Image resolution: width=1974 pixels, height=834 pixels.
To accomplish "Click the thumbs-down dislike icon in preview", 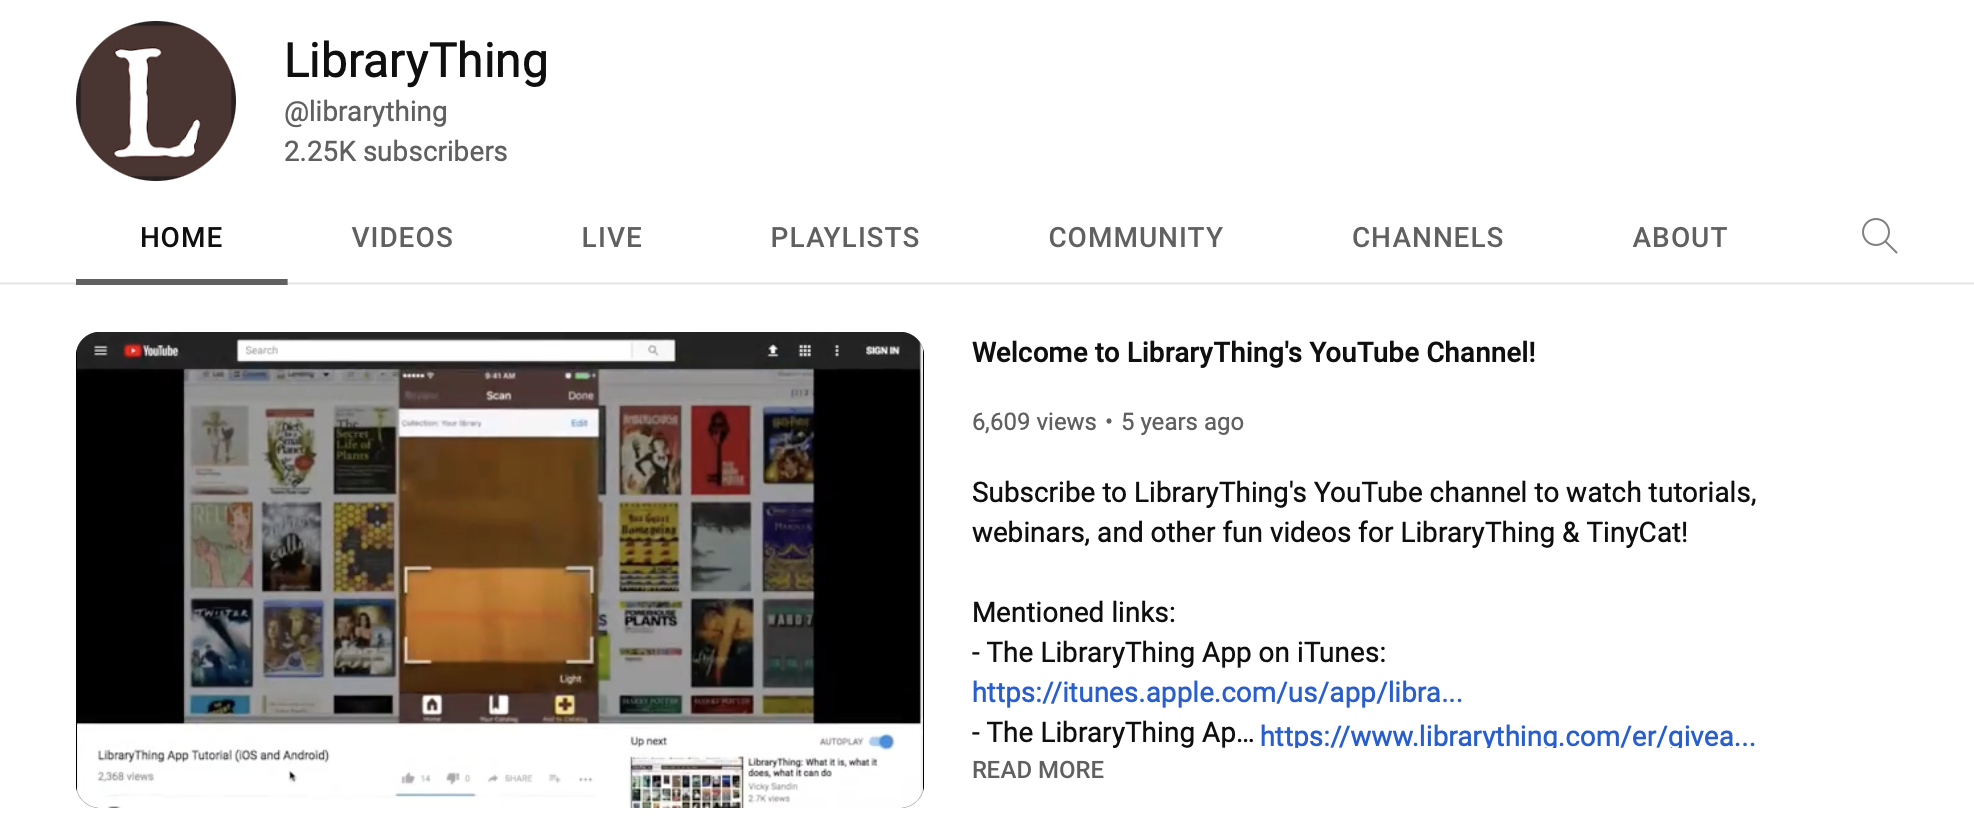I will [452, 778].
